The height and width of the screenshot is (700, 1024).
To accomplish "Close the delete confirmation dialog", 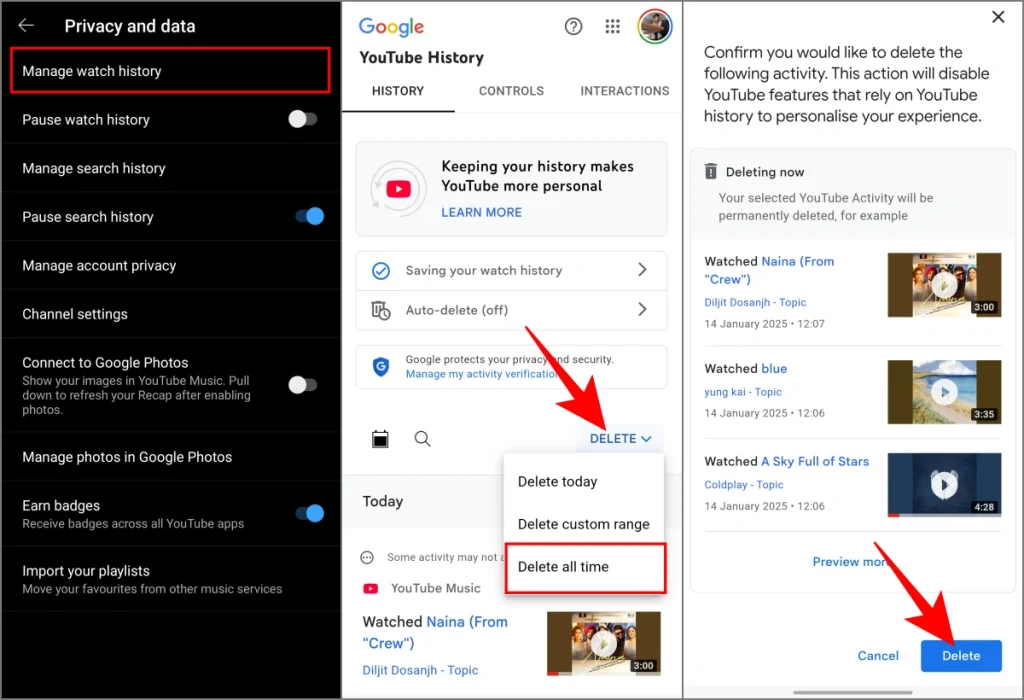I will coord(998,16).
